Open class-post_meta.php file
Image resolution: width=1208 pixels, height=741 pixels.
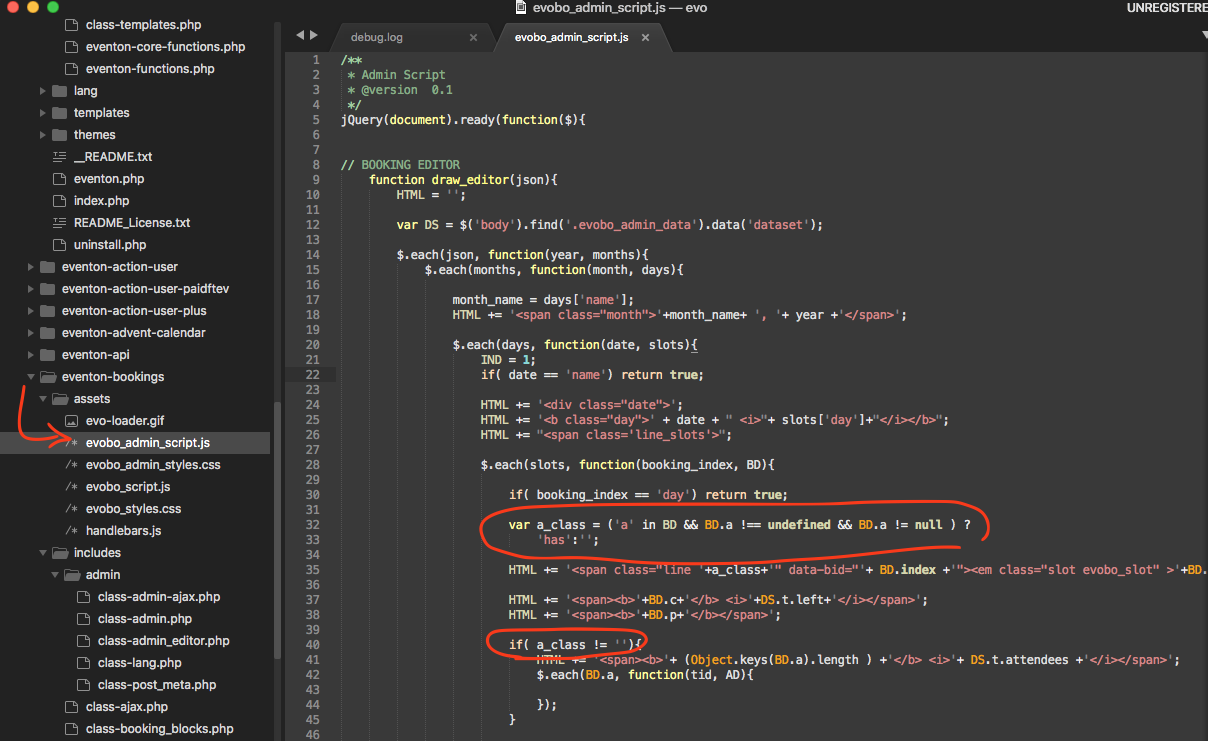click(157, 685)
